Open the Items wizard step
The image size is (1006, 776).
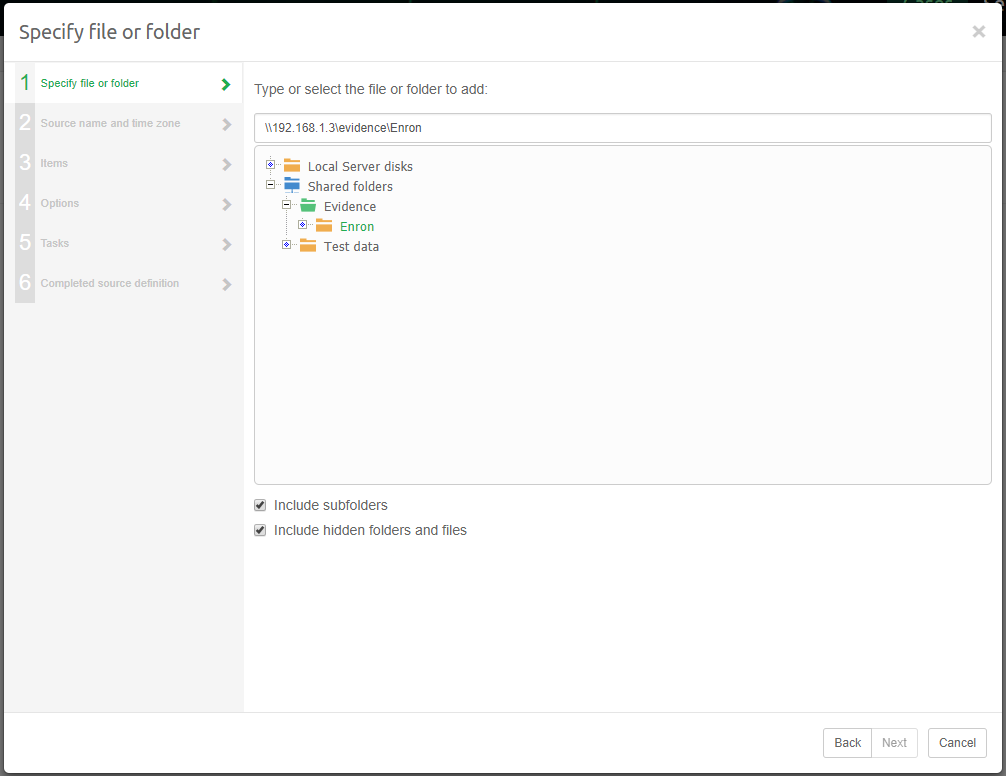[x=54, y=164]
